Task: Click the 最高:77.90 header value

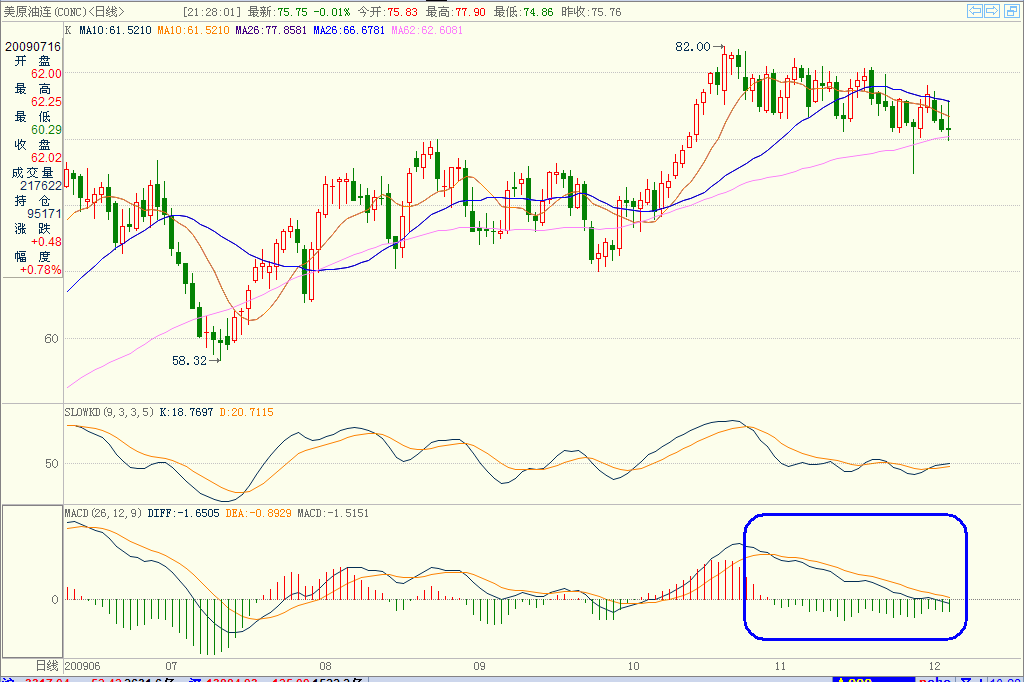Action: [x=455, y=12]
